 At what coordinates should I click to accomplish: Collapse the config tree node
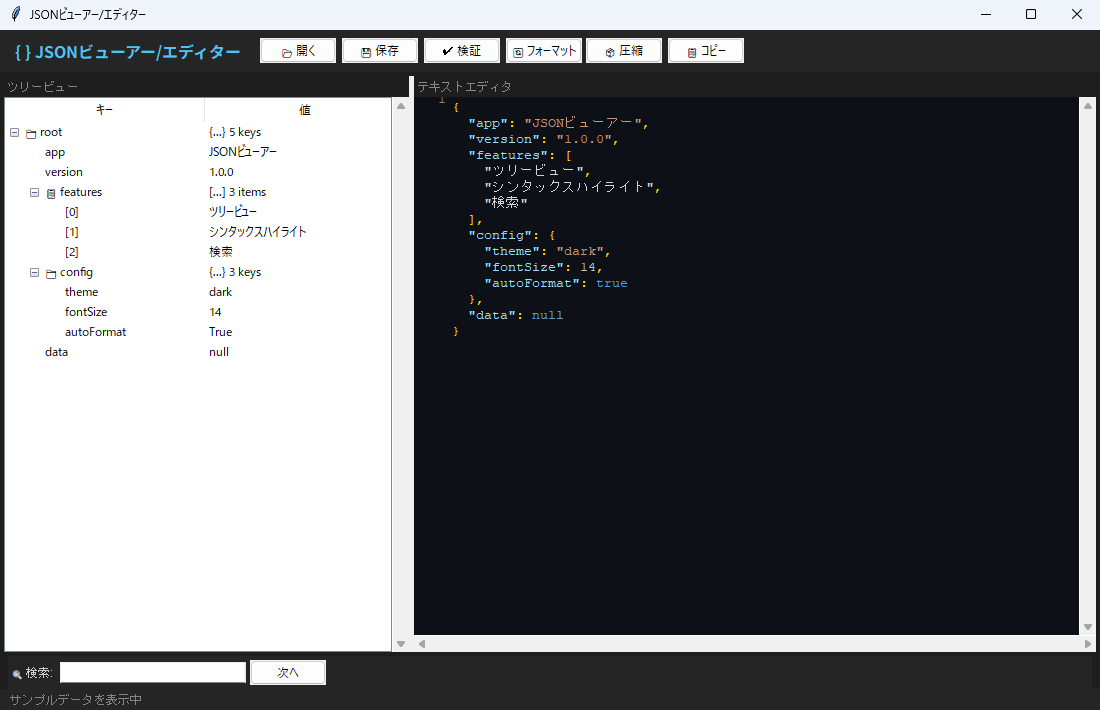[x=34, y=272]
